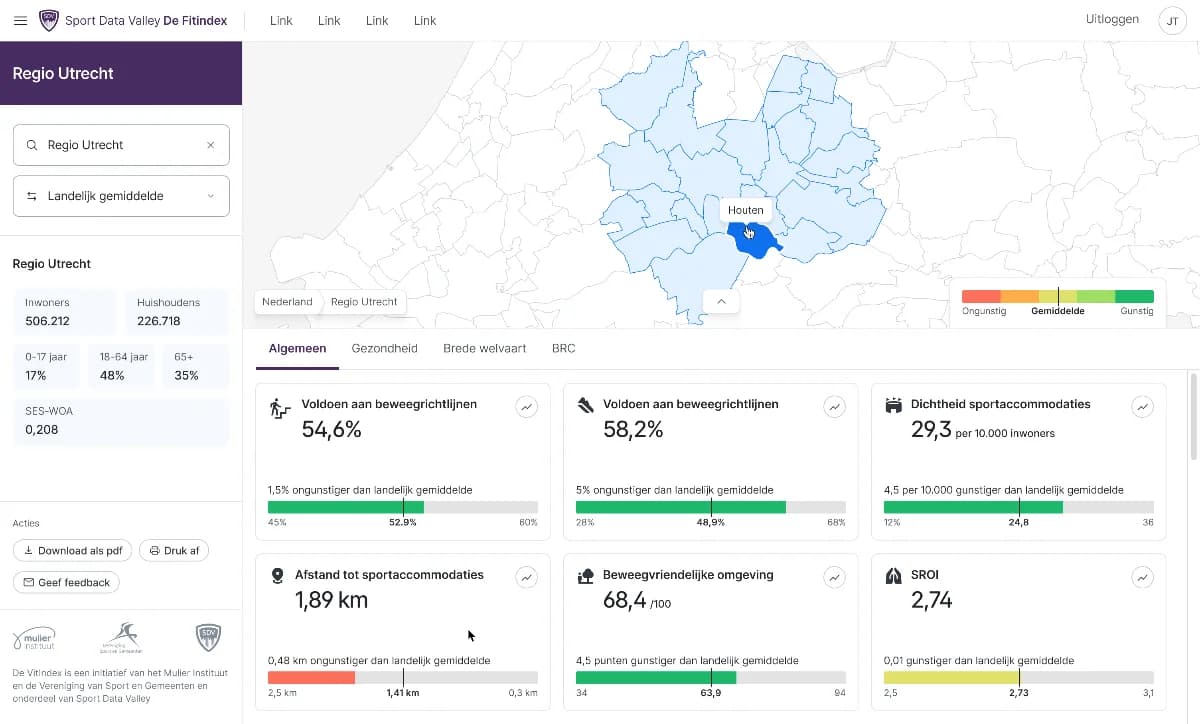
Task: Click Download als pdf button
Action: pyautogui.click(x=72, y=550)
